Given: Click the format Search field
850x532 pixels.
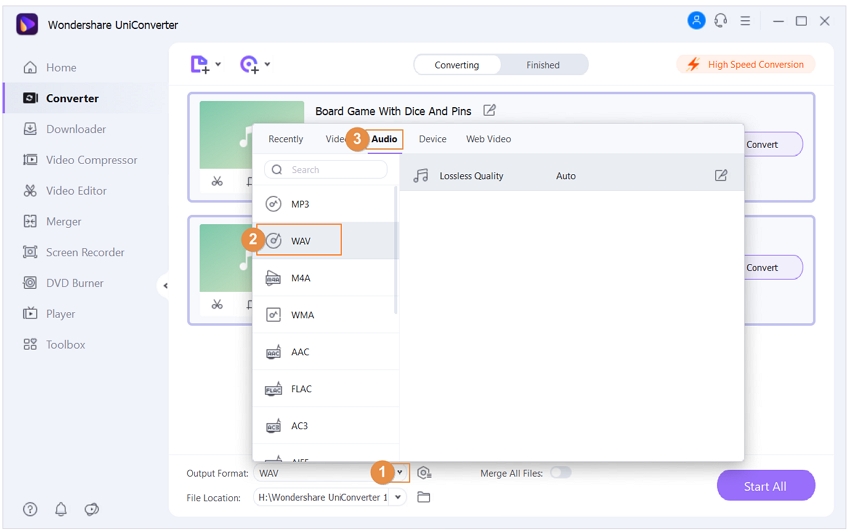Looking at the screenshot, I should click(326, 169).
